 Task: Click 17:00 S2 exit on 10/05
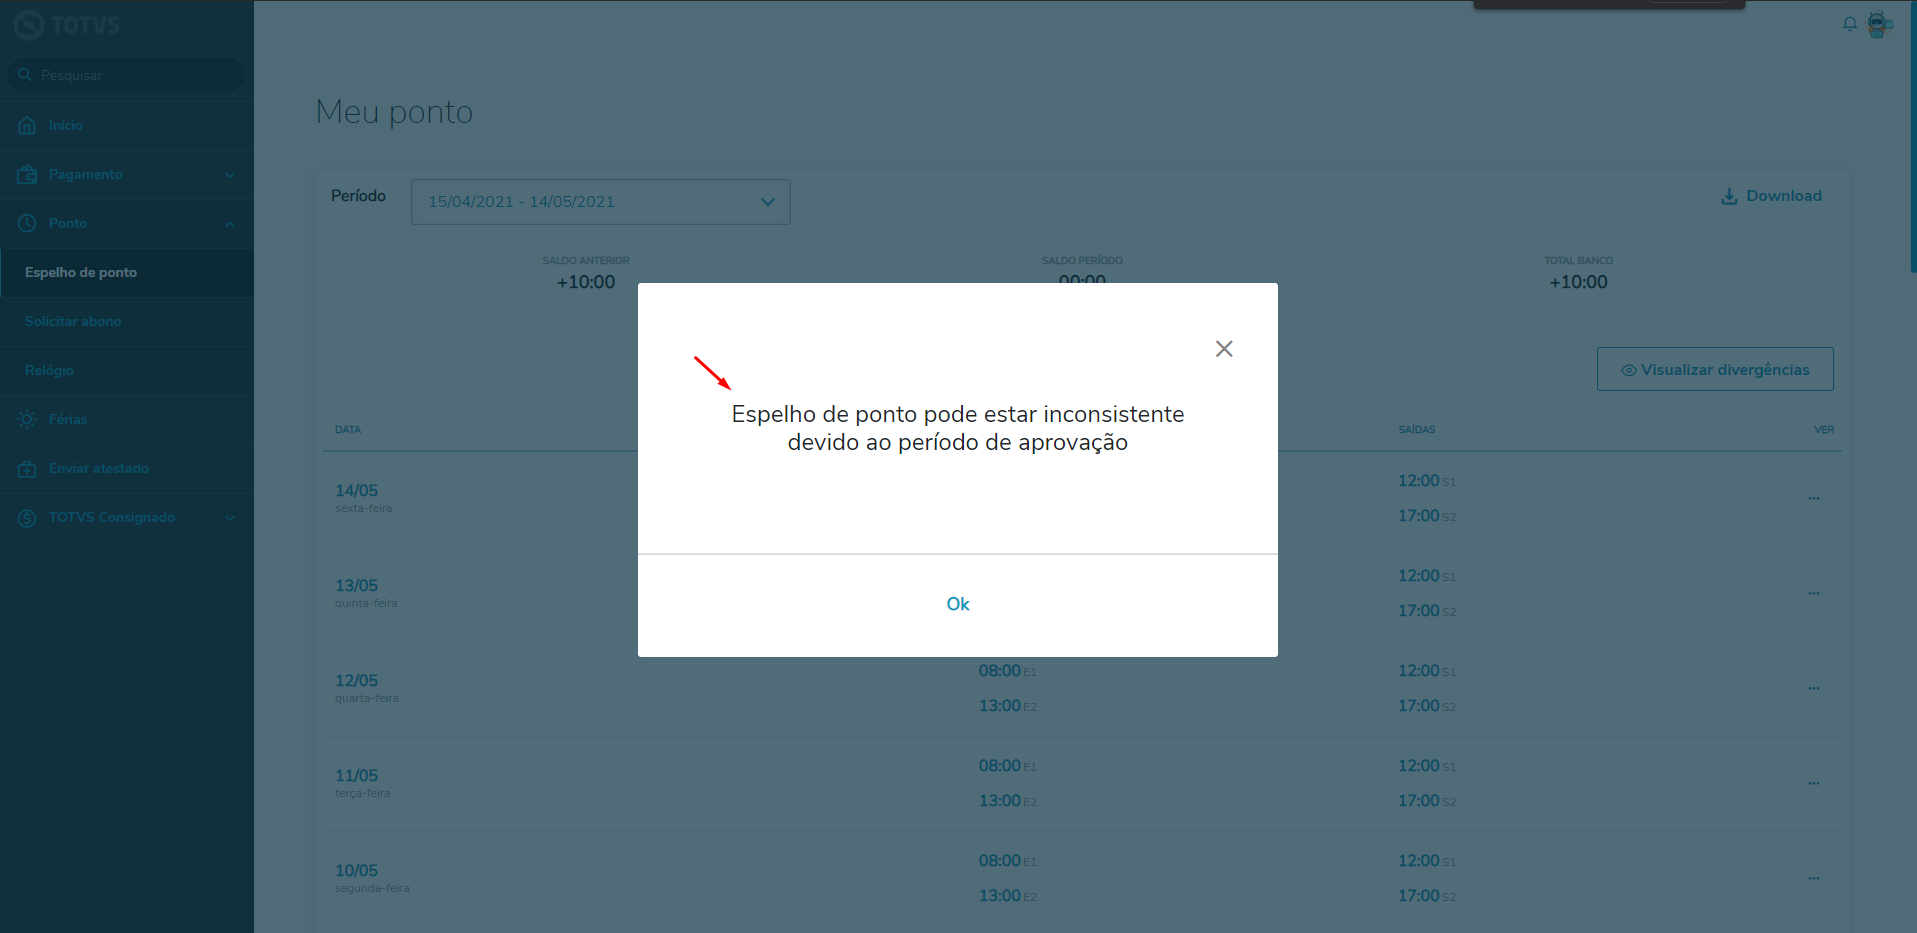(x=1427, y=896)
